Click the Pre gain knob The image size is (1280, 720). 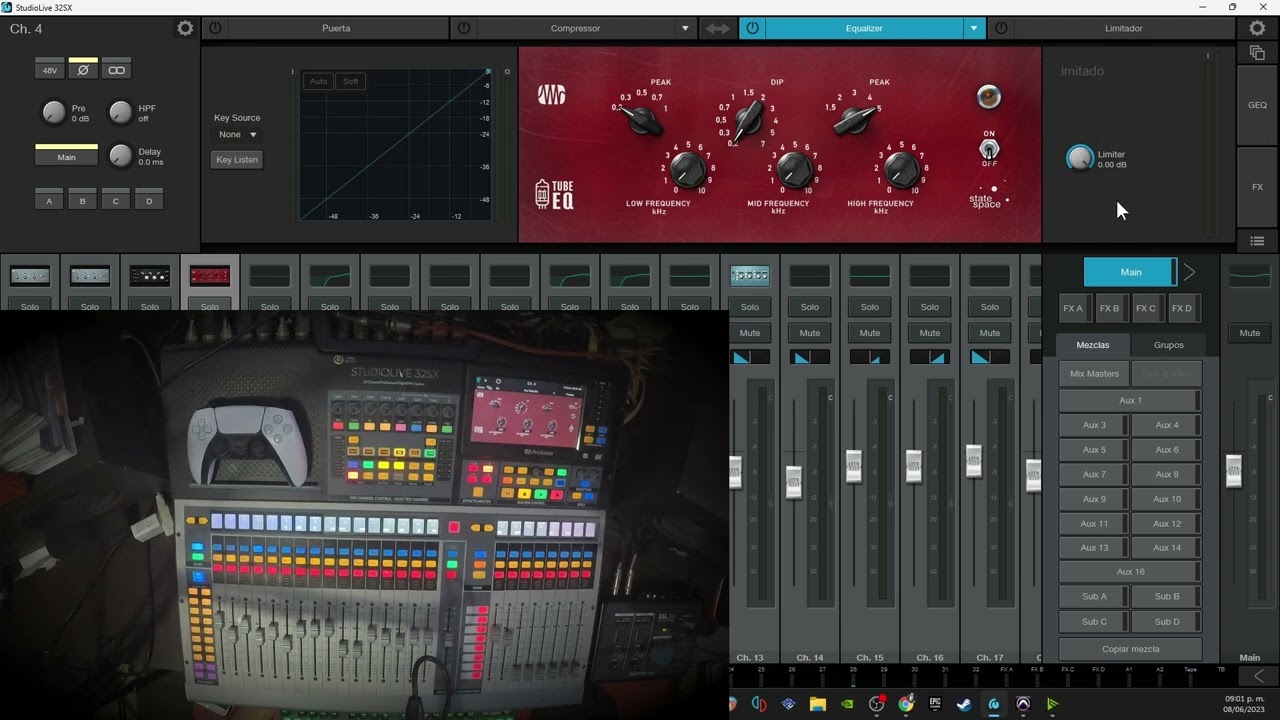pos(53,112)
